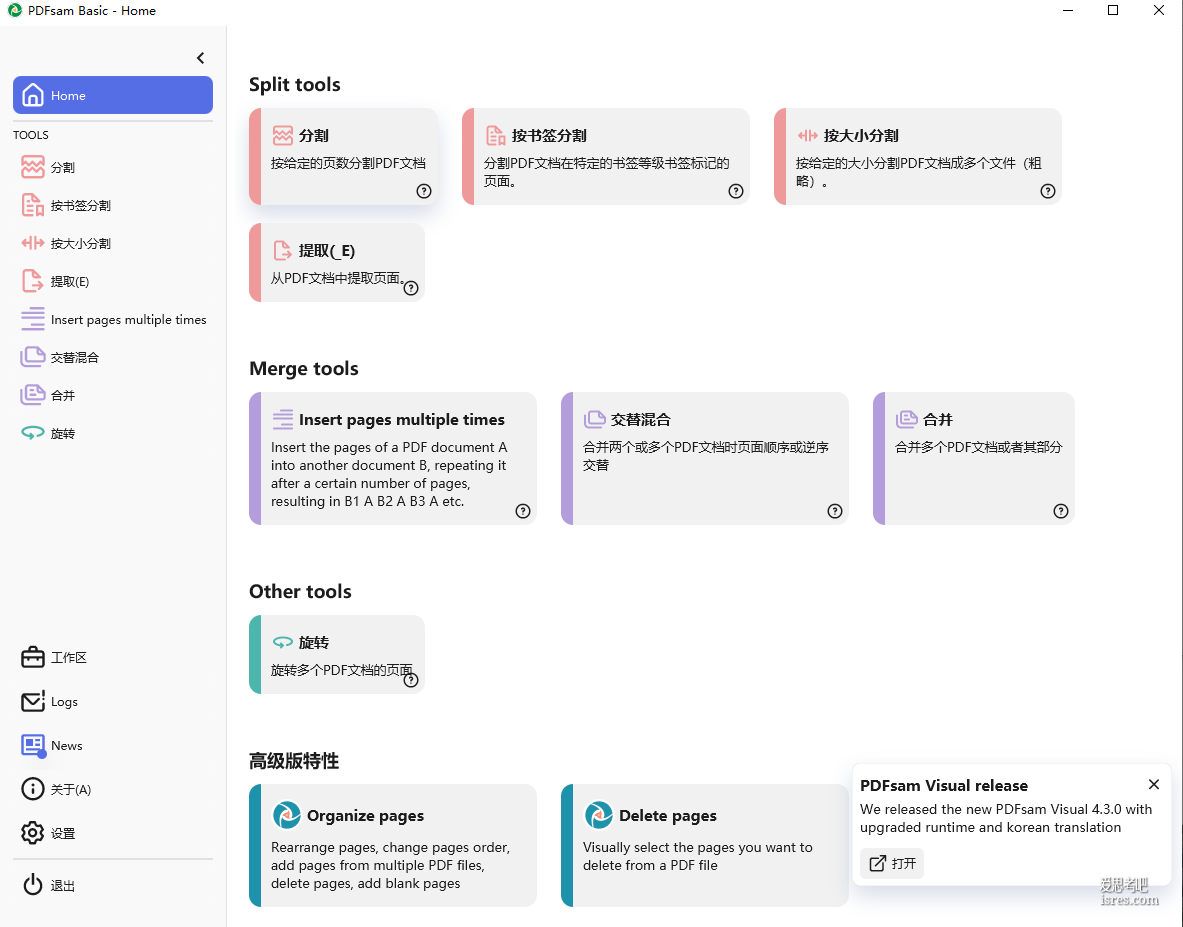Image resolution: width=1183 pixels, height=927 pixels.
Task: Close the PDFsam Visual release notification
Action: [x=1154, y=784]
